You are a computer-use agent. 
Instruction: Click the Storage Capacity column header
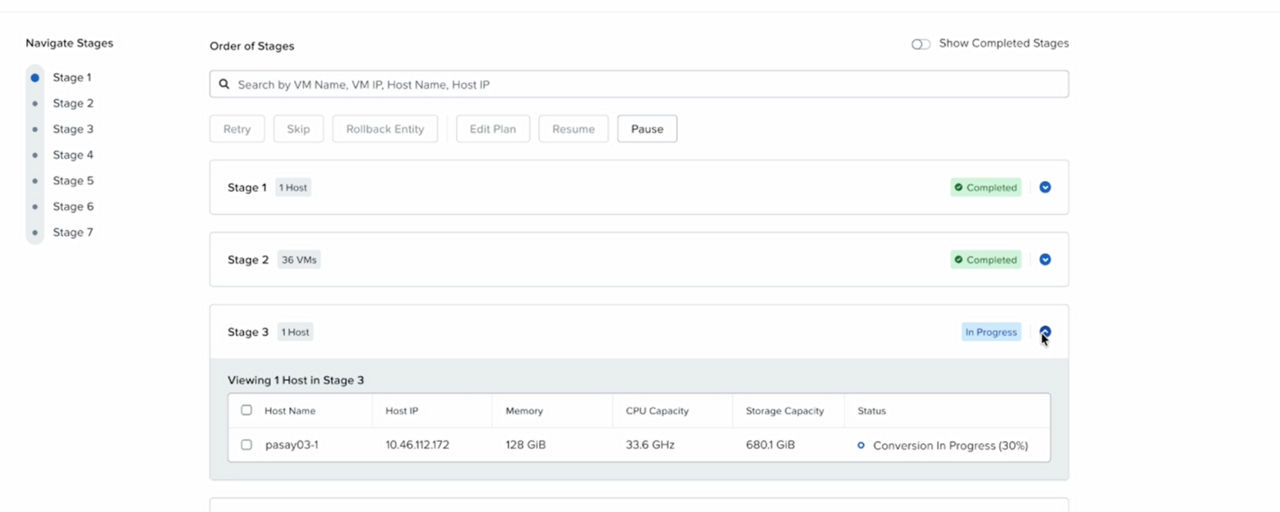tap(785, 411)
